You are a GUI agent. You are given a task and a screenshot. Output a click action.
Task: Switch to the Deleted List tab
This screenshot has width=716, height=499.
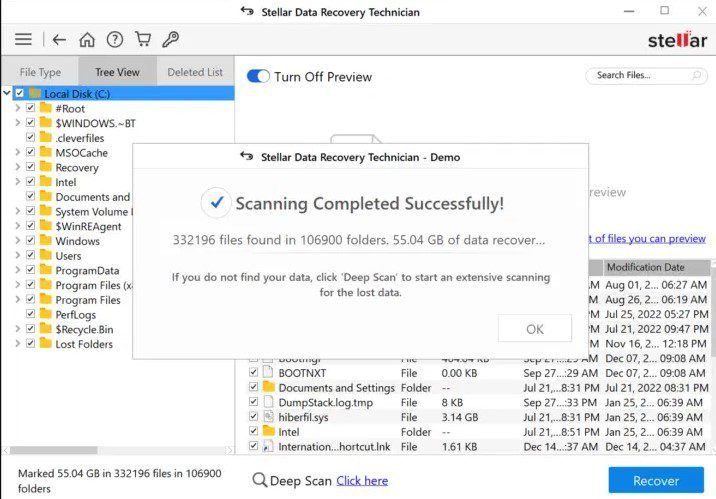tap(195, 72)
